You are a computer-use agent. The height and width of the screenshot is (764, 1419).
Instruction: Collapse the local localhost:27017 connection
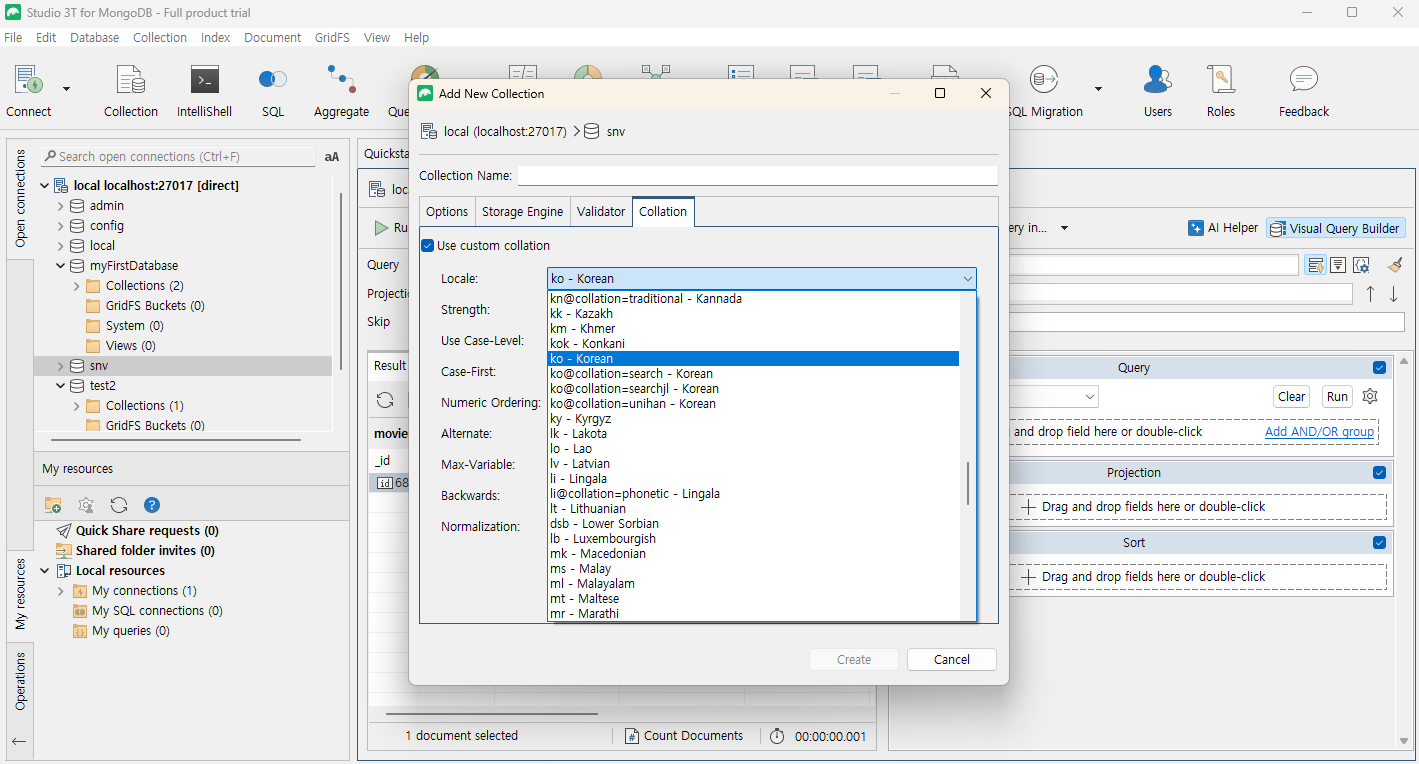coord(45,186)
